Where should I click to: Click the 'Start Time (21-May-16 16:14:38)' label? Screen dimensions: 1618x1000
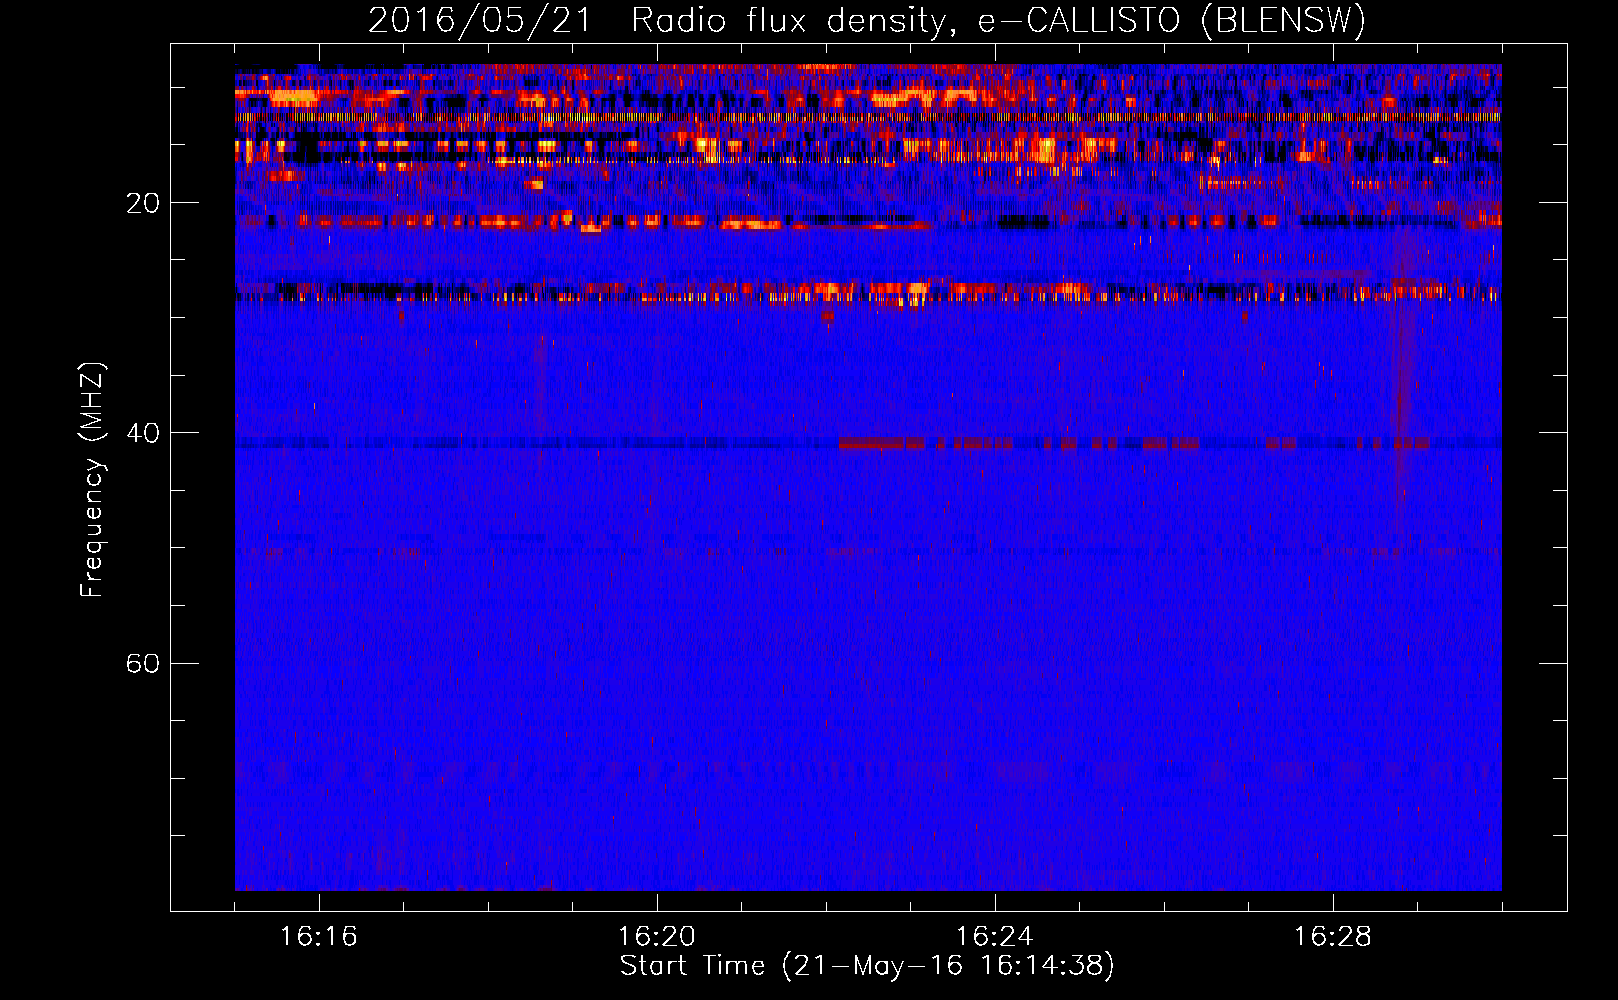867,966
